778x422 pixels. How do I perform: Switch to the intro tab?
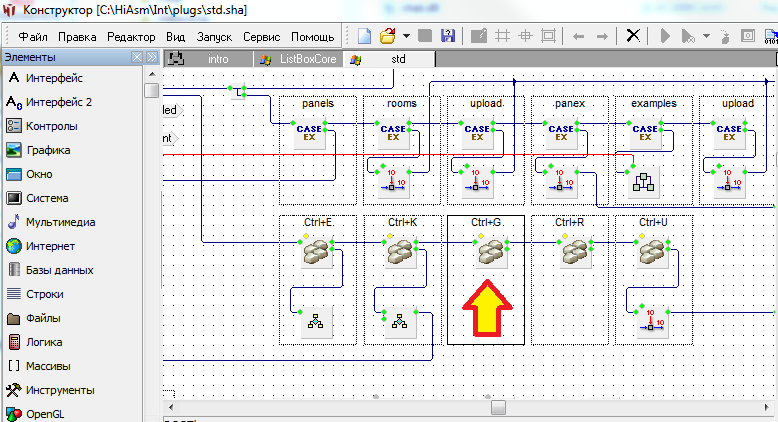(x=218, y=59)
